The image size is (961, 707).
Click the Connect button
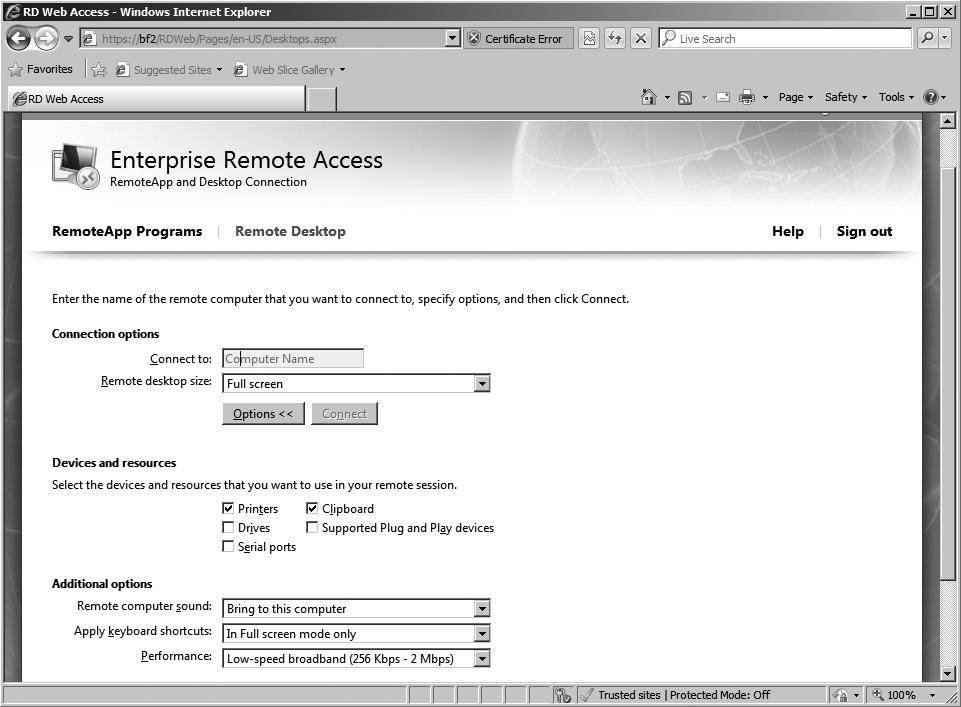(344, 414)
